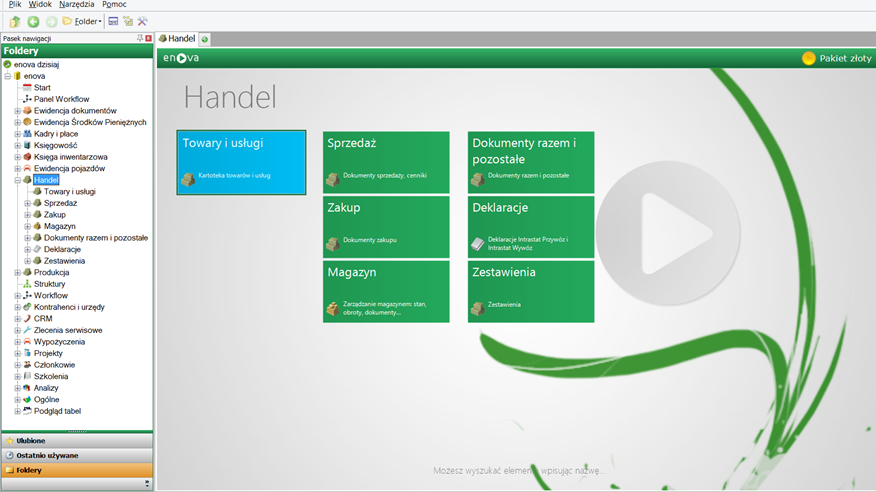Click the Analizy chart icon
Viewport: 876px width, 492px height.
(27, 388)
